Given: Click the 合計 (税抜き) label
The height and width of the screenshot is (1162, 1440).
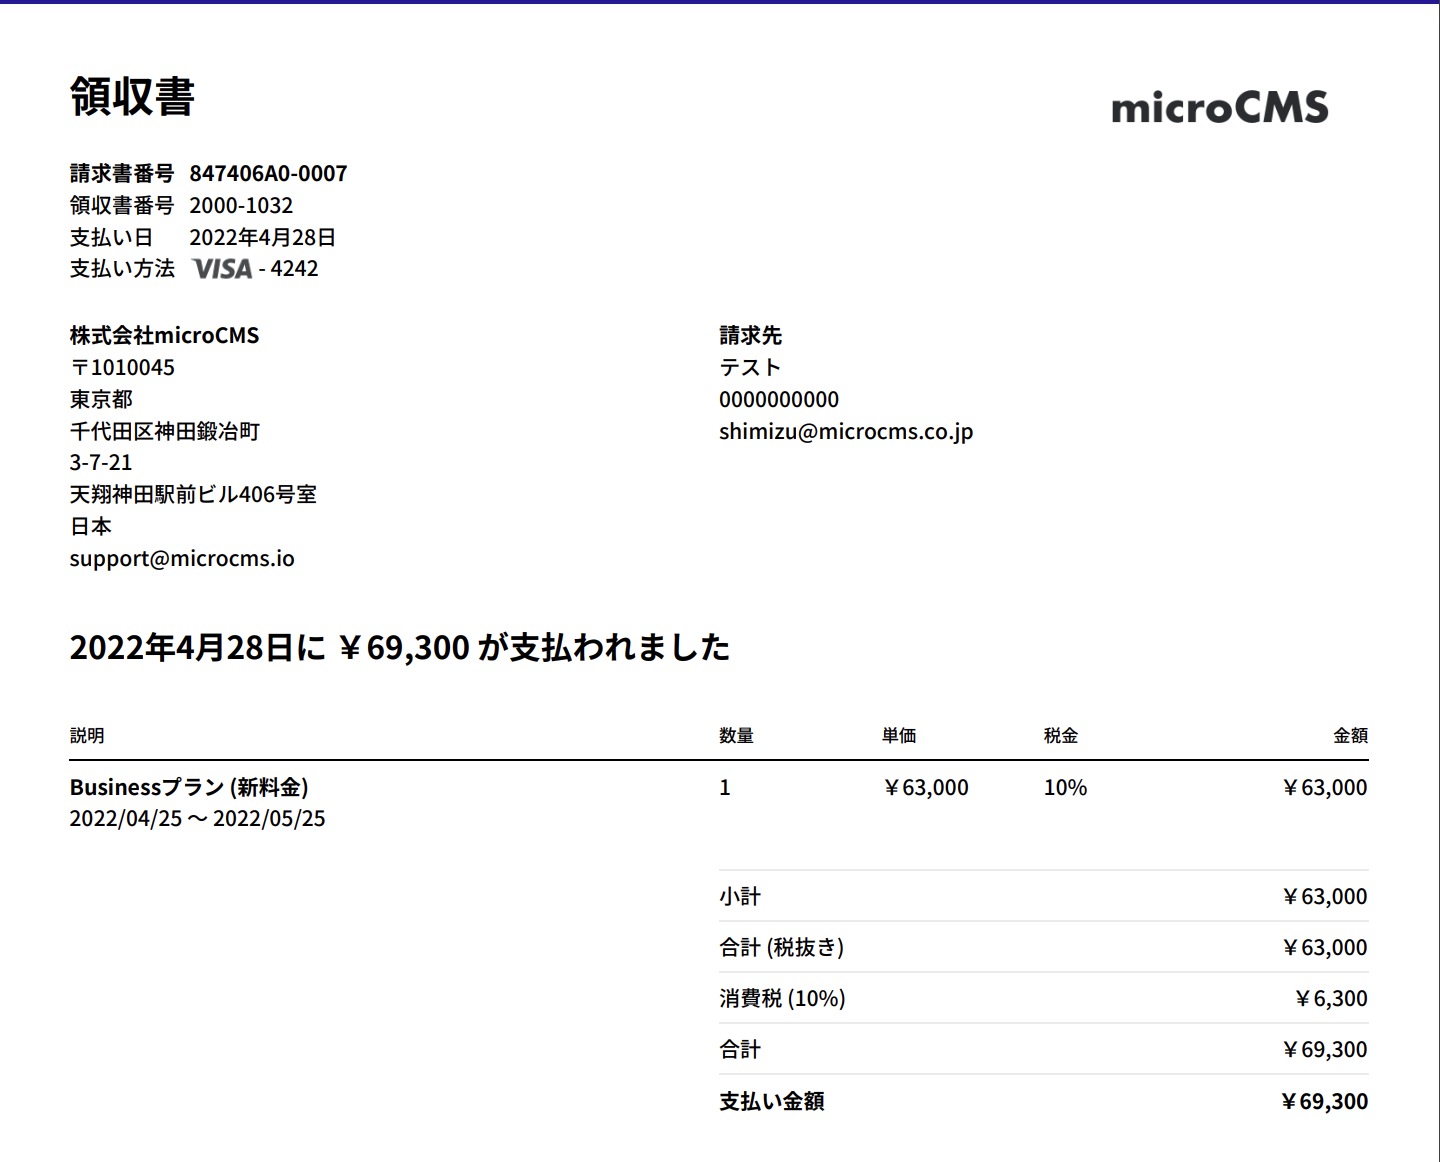Looking at the screenshot, I should click(782, 948).
